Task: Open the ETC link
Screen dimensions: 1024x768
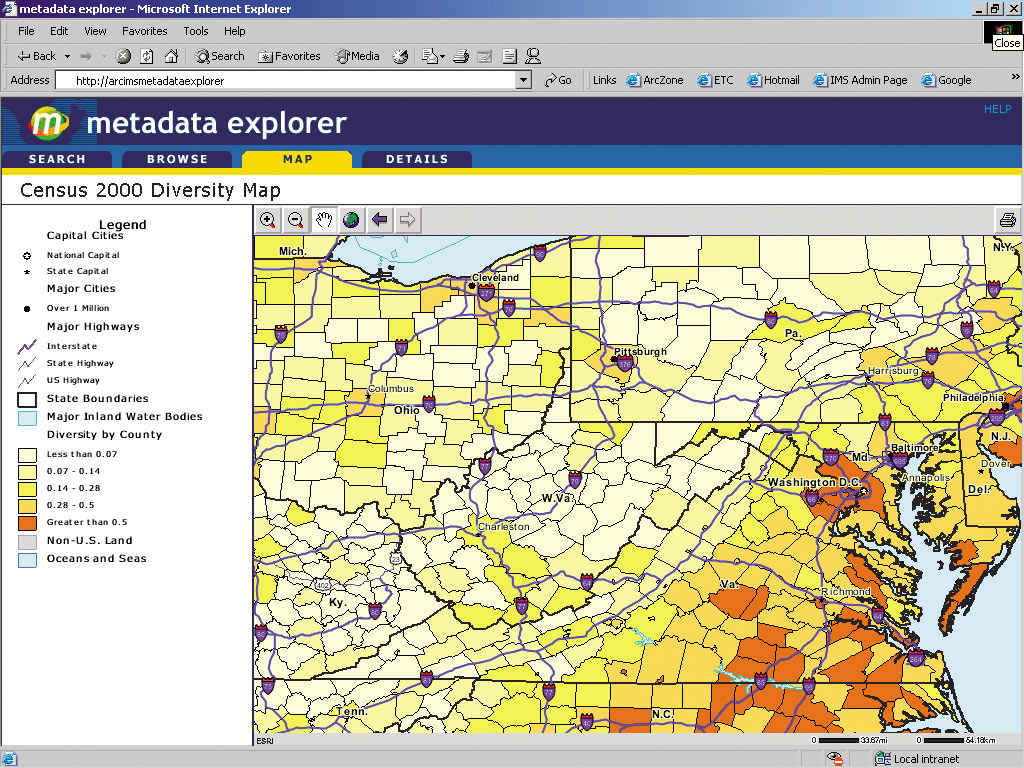Action: tap(716, 80)
